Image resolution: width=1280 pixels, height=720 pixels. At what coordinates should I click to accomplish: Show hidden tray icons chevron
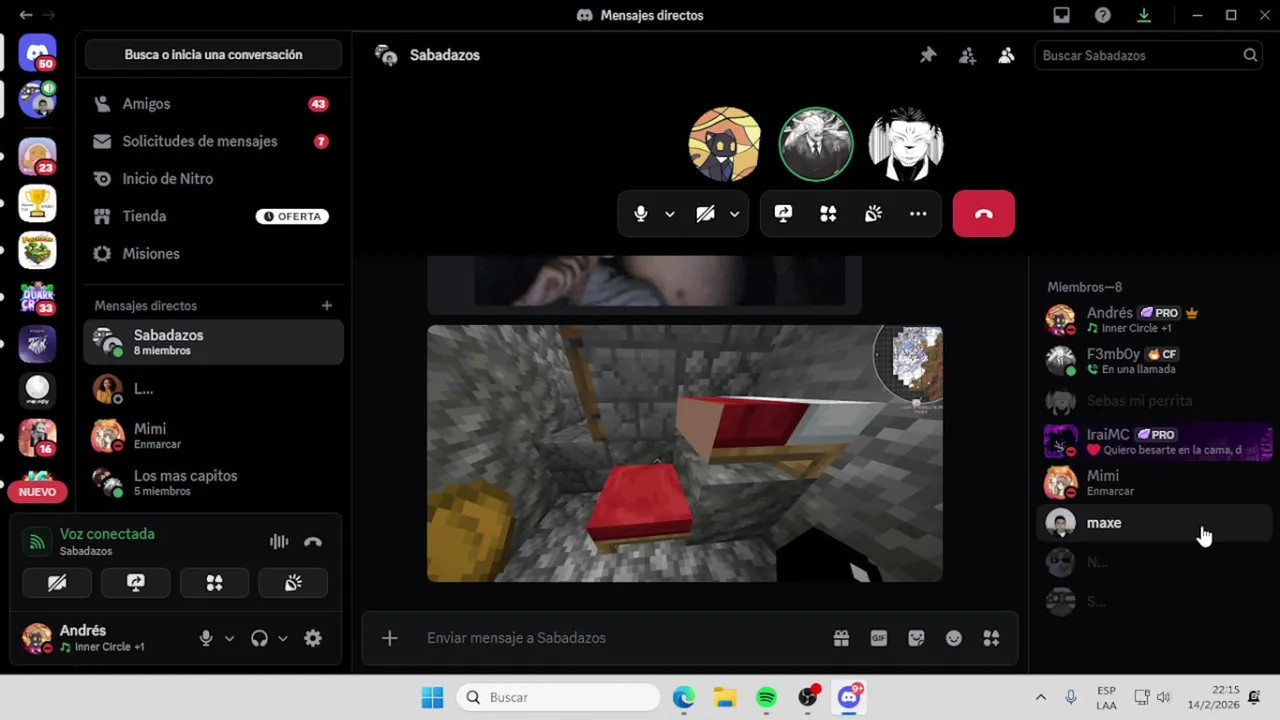pos(1040,697)
